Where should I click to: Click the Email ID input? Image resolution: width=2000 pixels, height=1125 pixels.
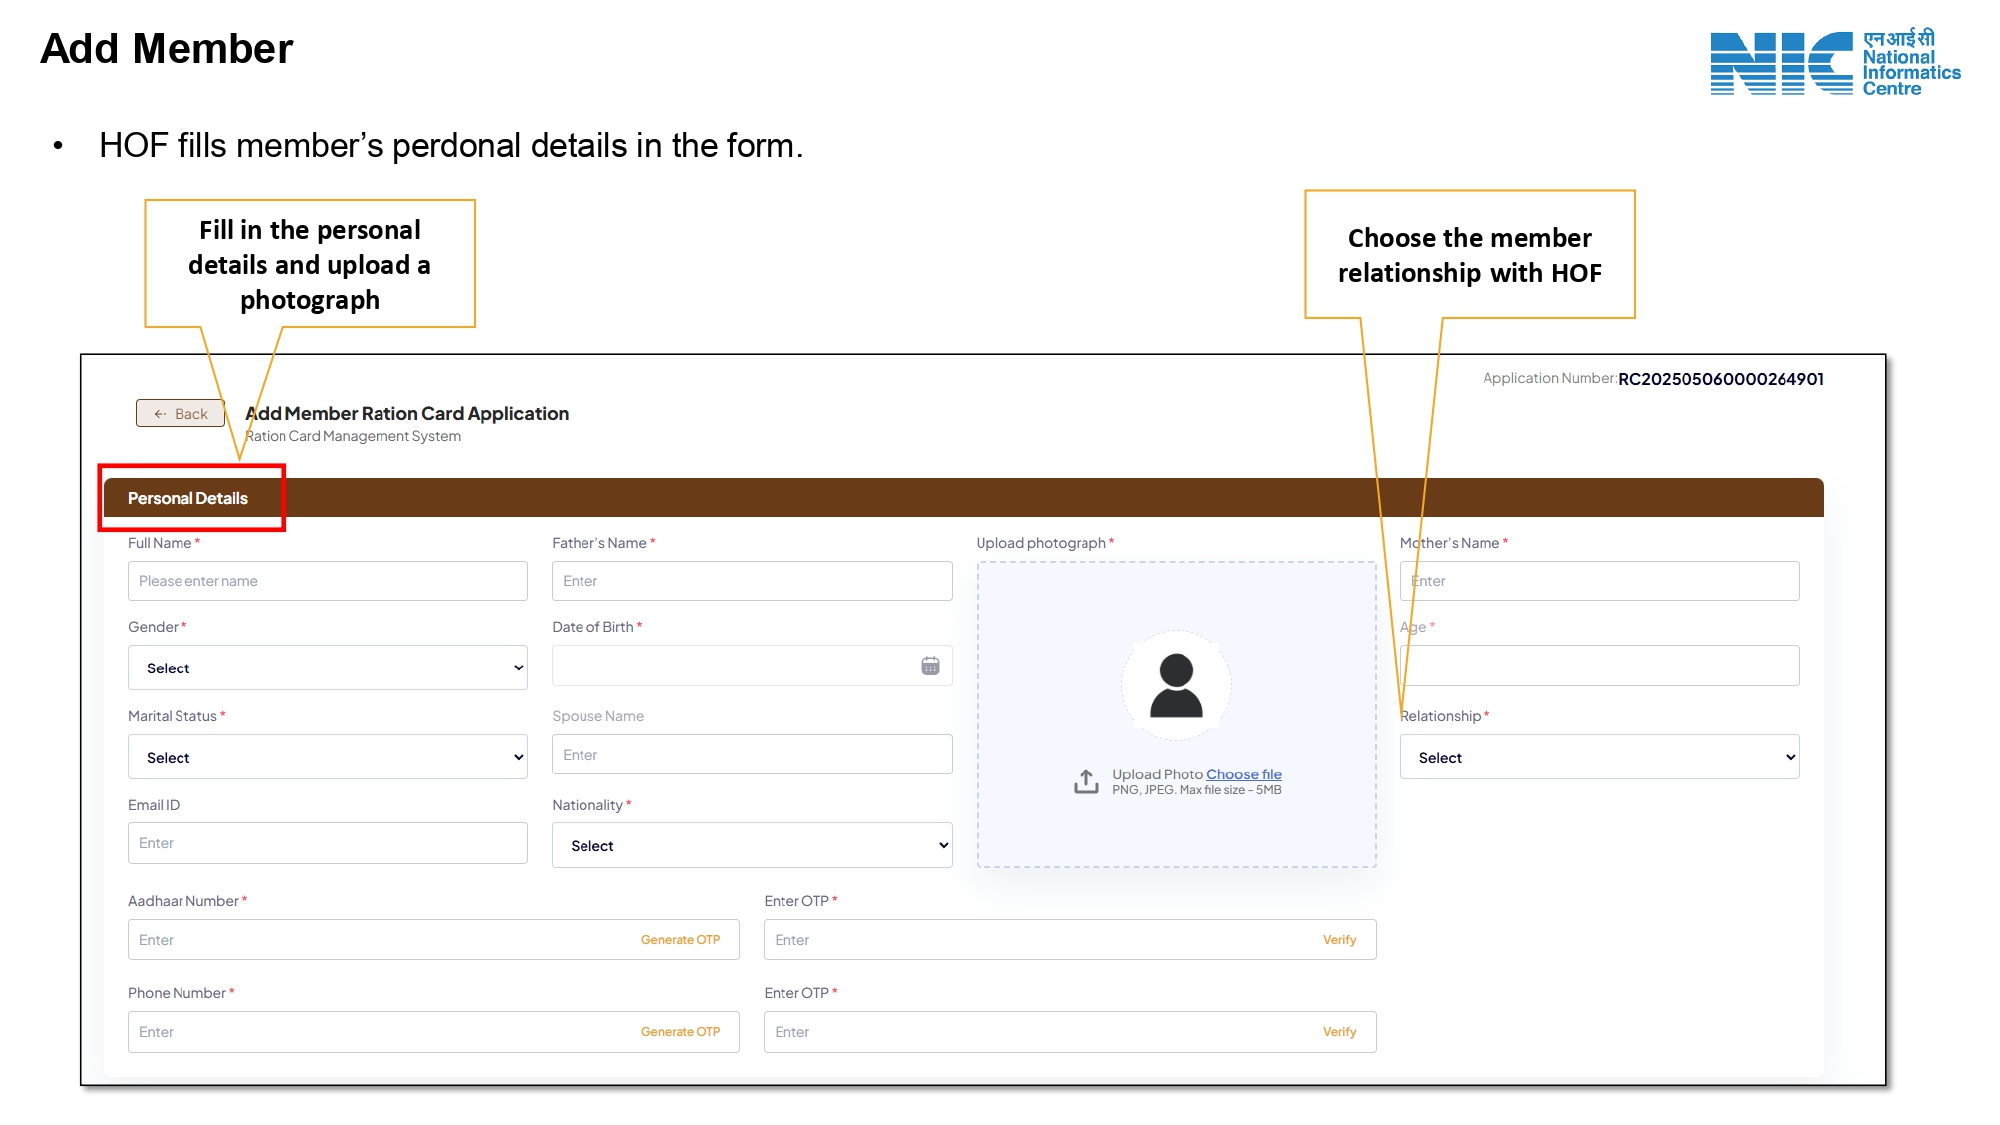tap(328, 843)
